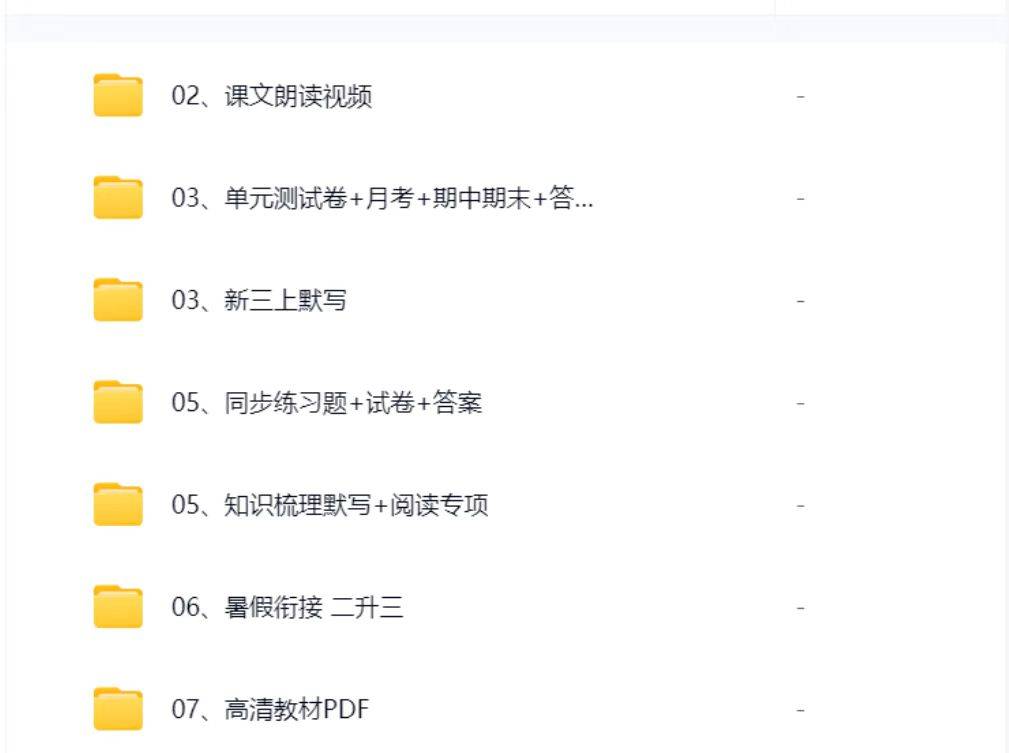
Task: Click the size dash in 02、课文朗读视频 row
Action: pyautogui.click(x=801, y=97)
